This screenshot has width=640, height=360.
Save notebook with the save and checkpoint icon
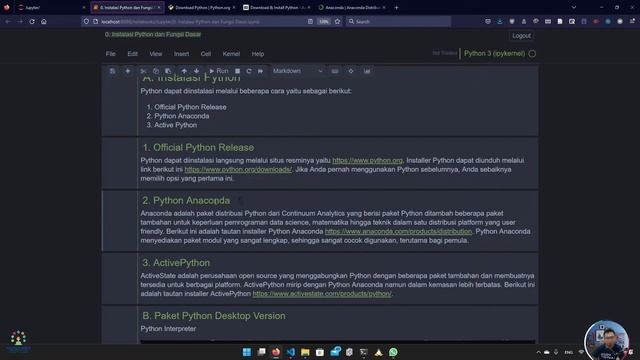[x=113, y=71]
